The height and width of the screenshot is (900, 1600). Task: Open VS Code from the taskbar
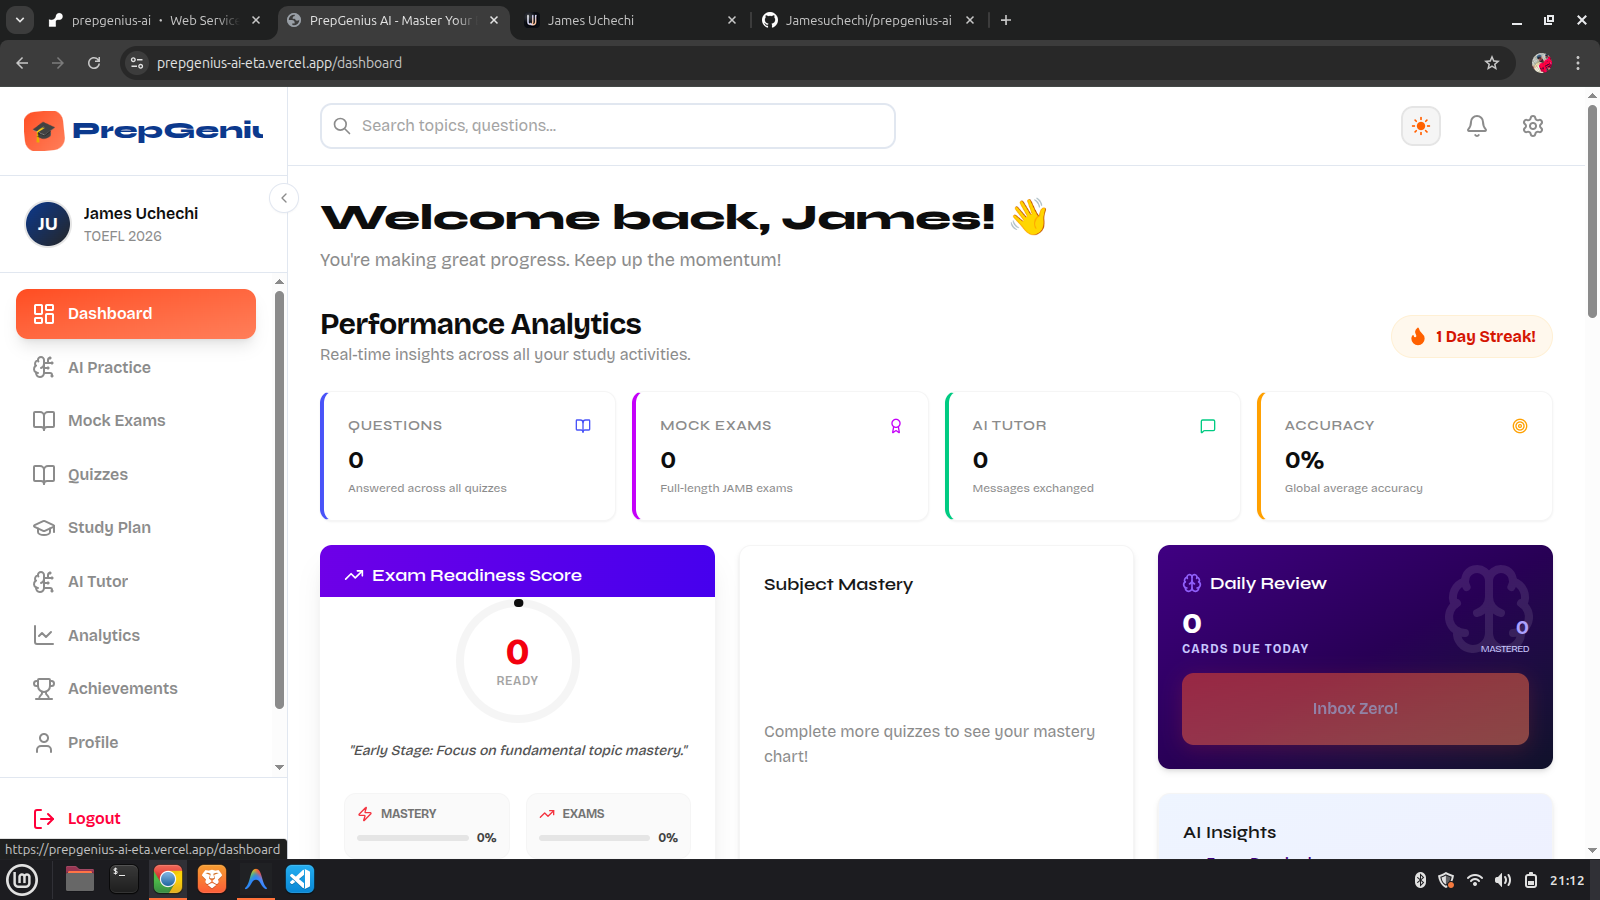click(x=300, y=879)
